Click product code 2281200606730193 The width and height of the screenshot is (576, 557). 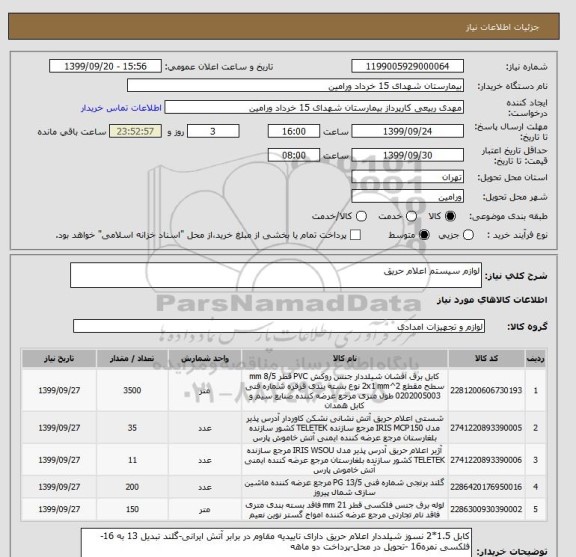coord(486,391)
